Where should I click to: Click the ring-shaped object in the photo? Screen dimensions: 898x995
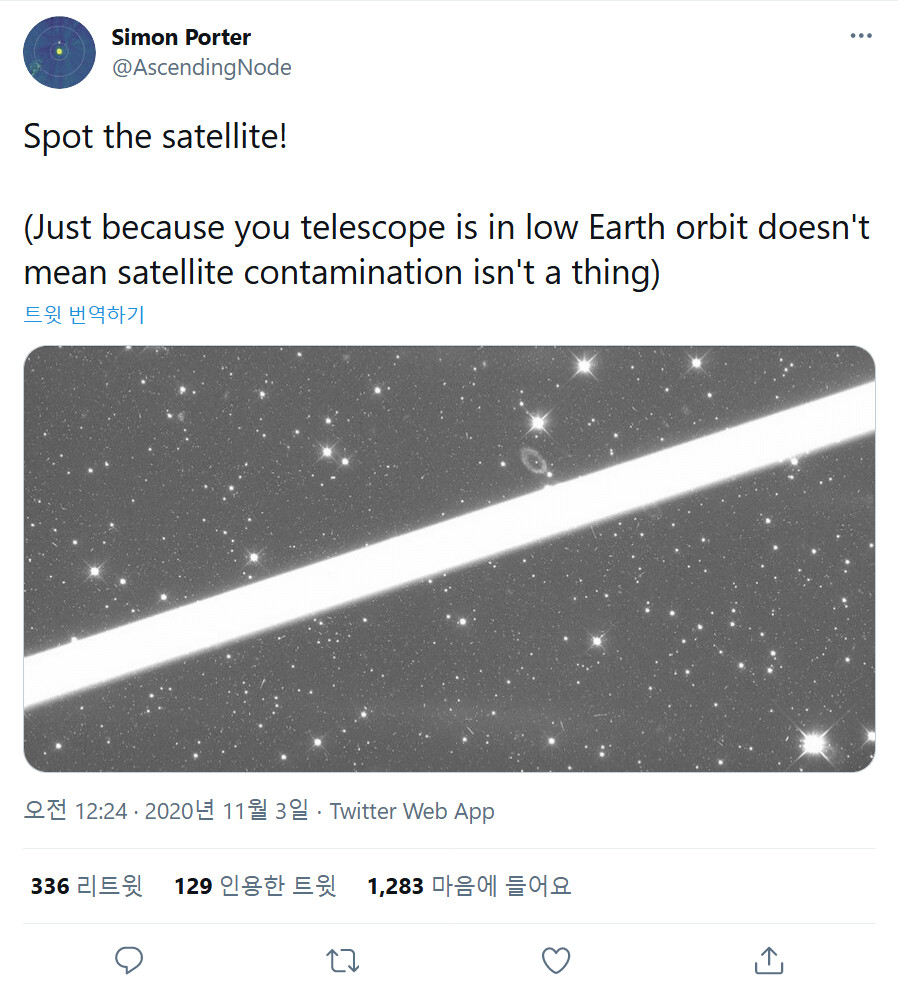[532, 461]
